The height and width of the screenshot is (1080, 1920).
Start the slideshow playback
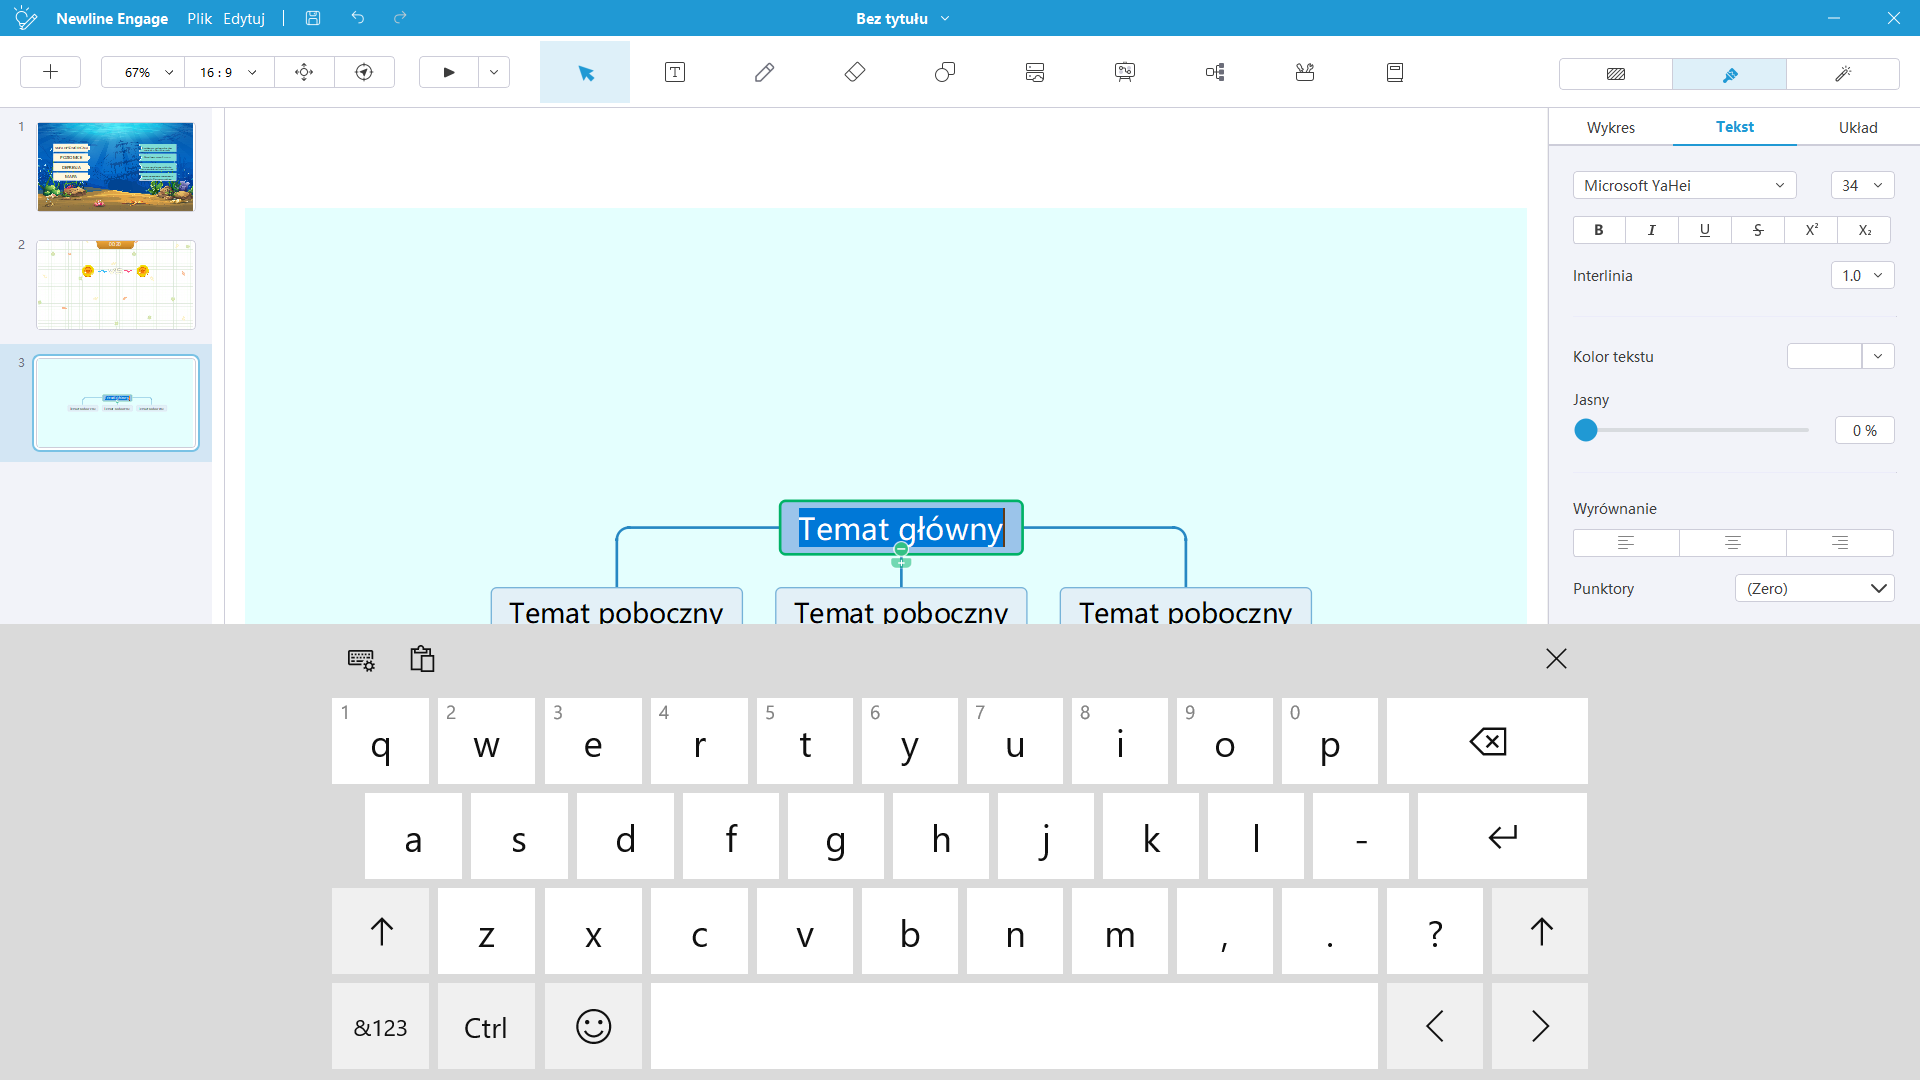[x=448, y=72]
